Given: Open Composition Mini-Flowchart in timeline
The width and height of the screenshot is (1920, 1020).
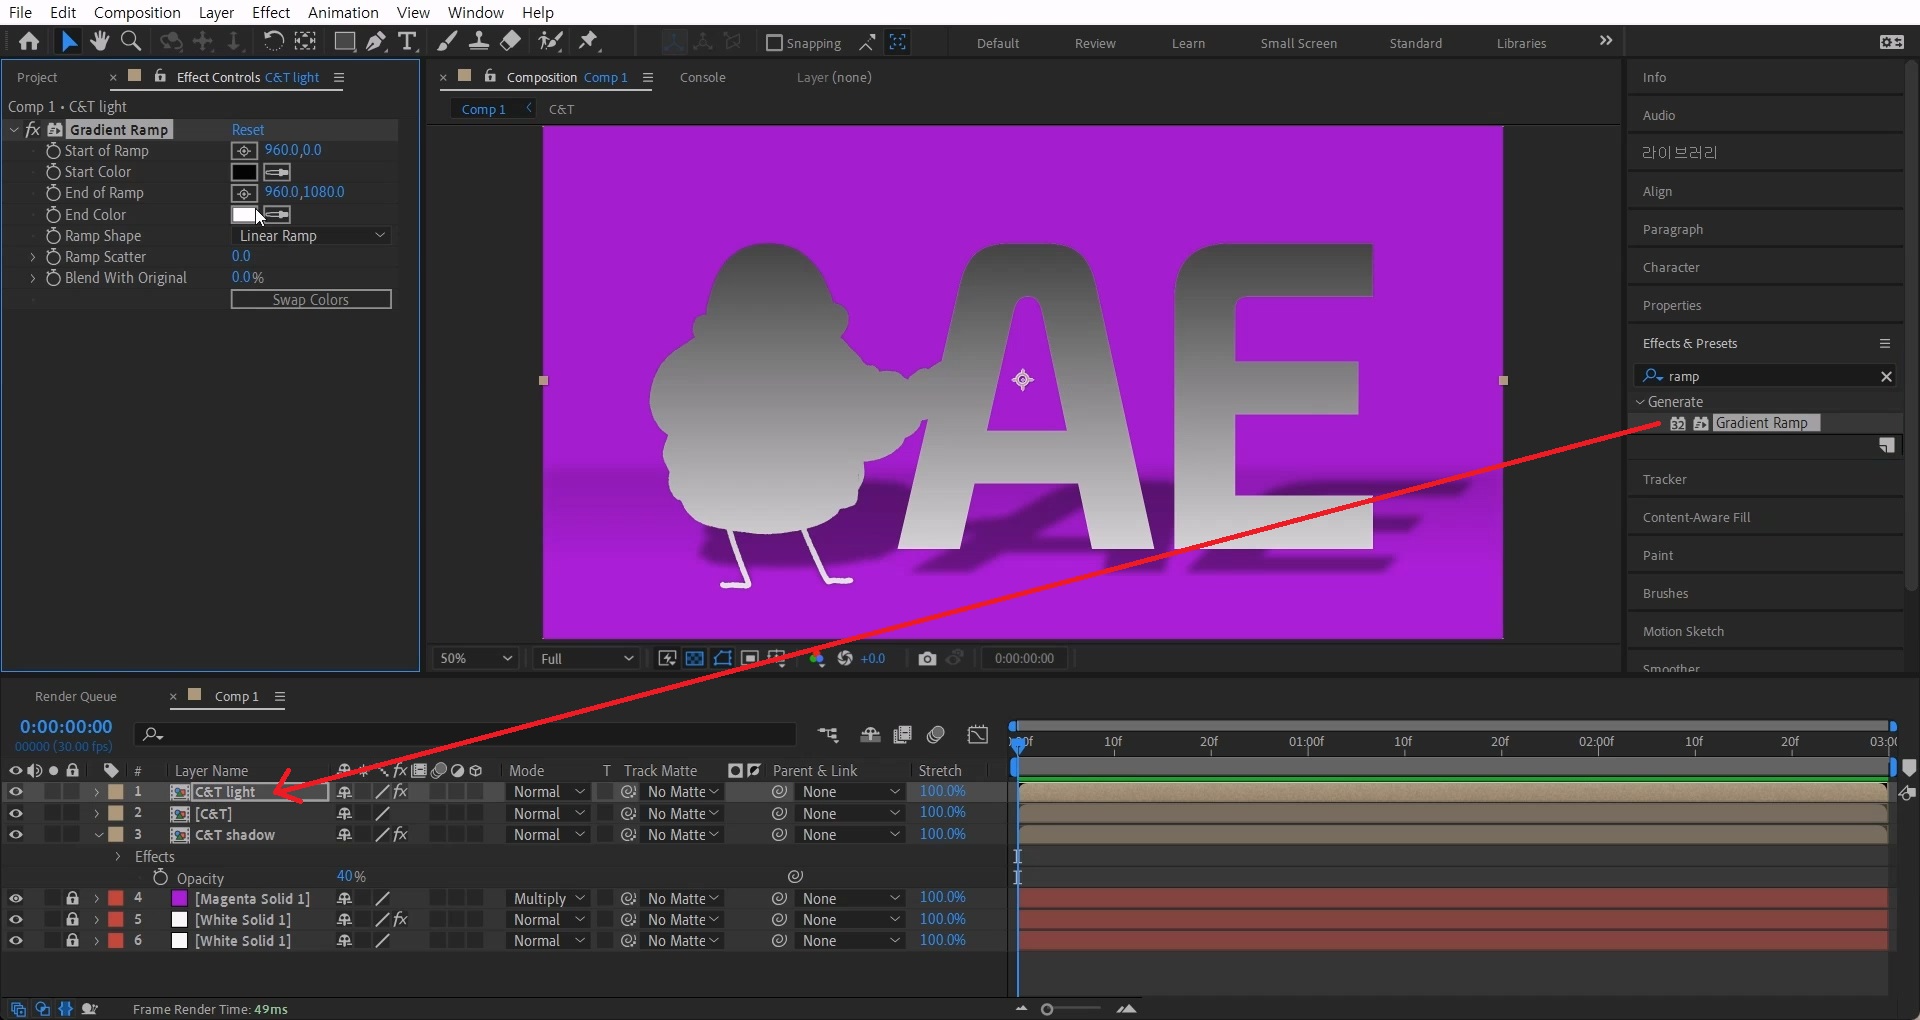Looking at the screenshot, I should [828, 735].
